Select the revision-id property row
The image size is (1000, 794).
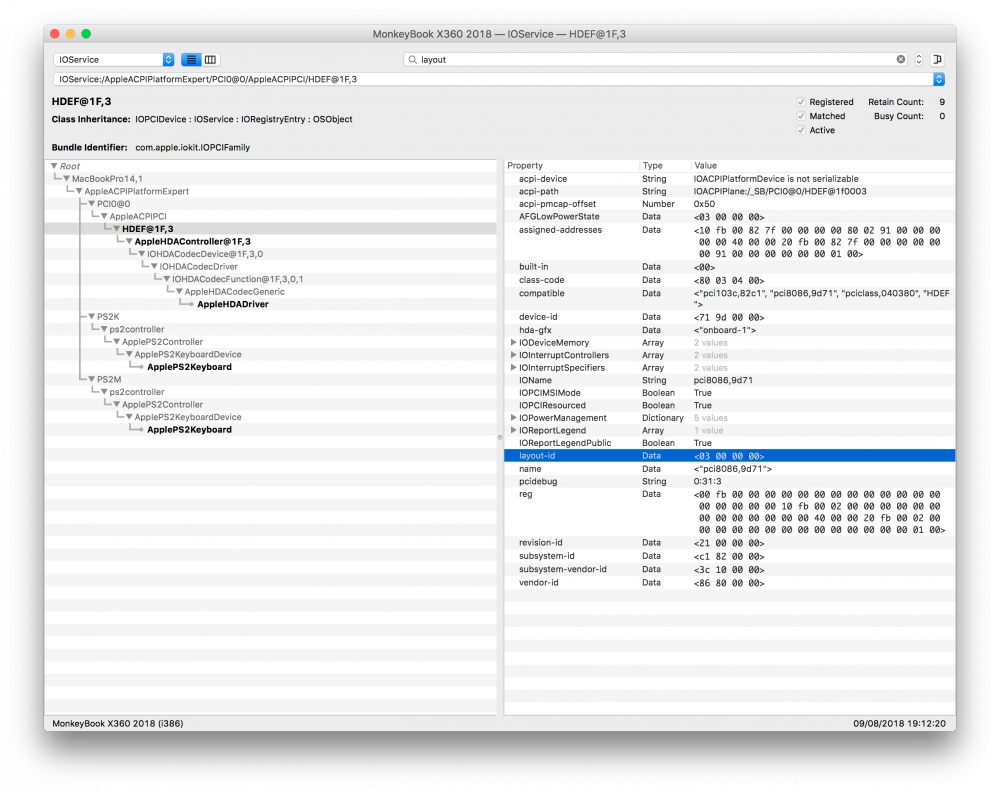pos(730,543)
